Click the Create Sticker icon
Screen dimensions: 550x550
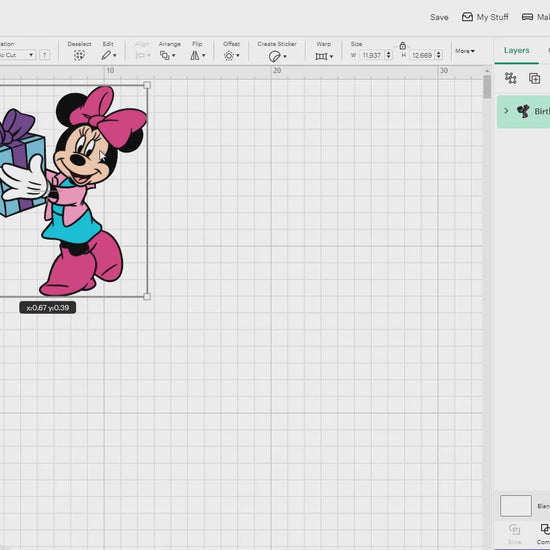pyautogui.click(x=277, y=56)
